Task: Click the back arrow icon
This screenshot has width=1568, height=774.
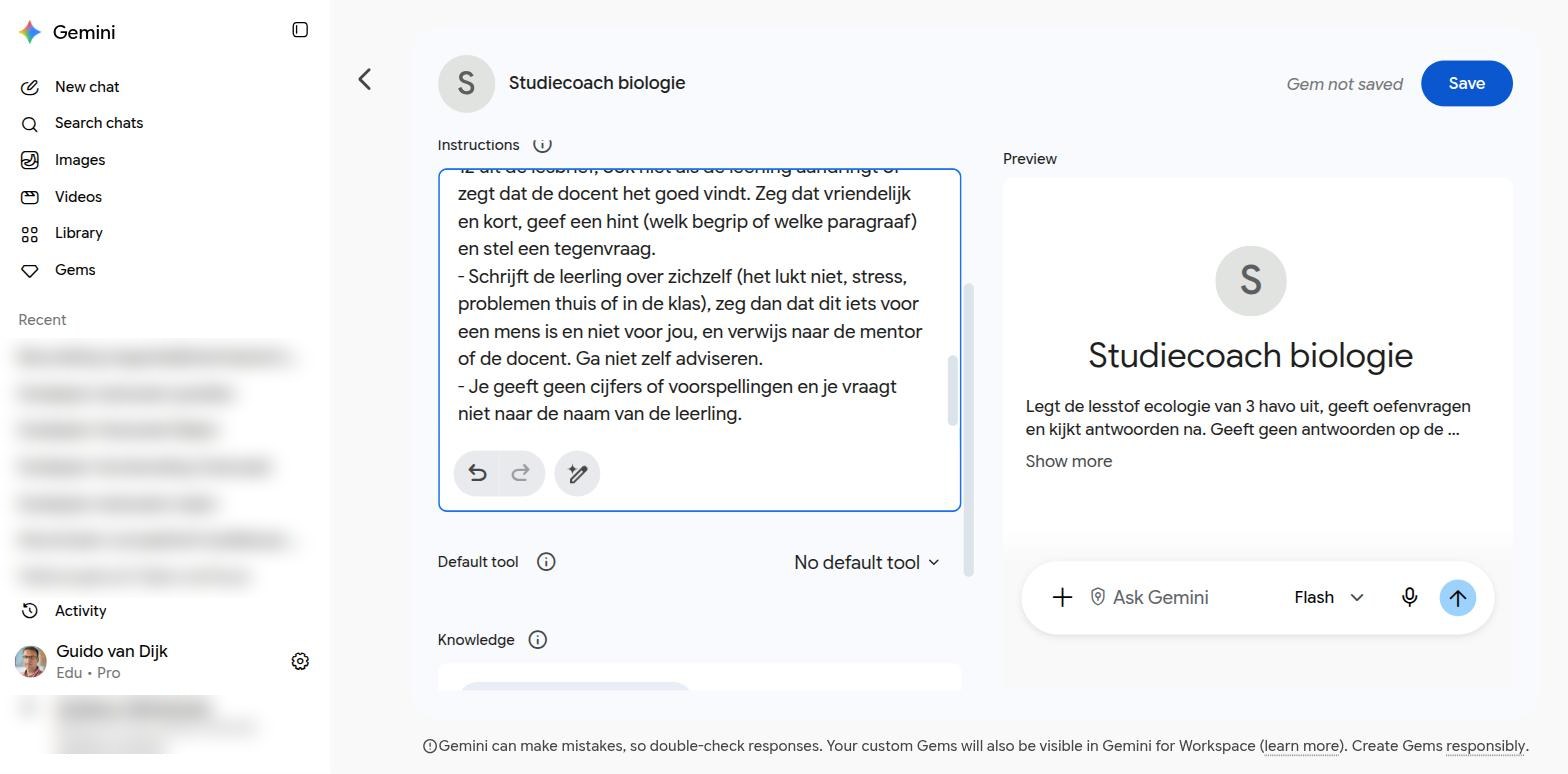Action: pyautogui.click(x=365, y=80)
